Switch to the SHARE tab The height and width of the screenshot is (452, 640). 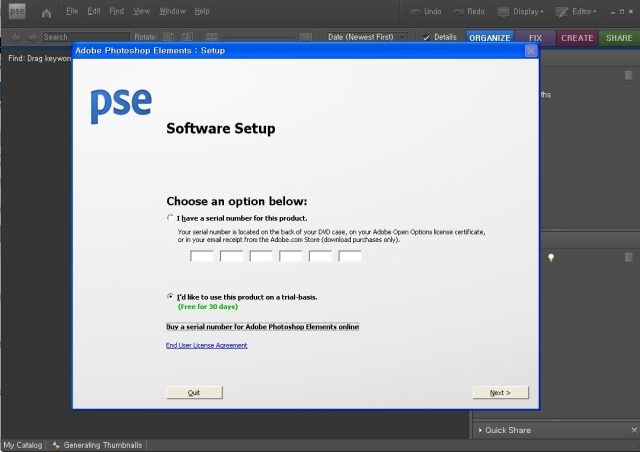[x=619, y=38]
